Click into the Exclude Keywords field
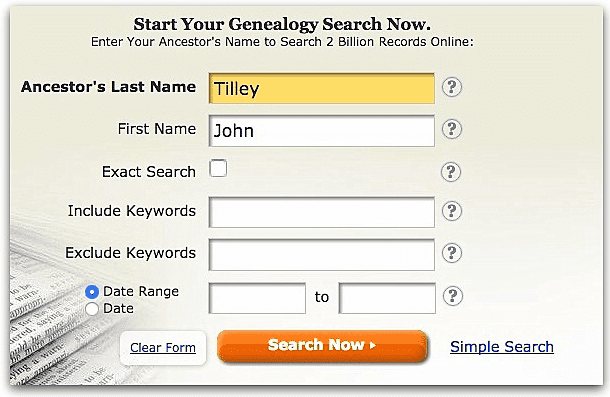 click(322, 255)
